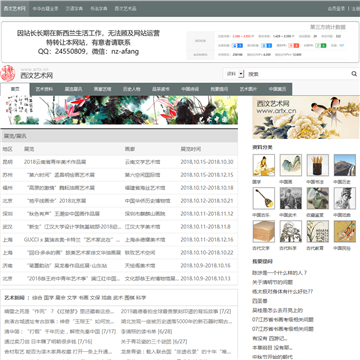Open the “笔墨韵动” exhibition in 济南
The height and width of the screenshot is (360, 360).
(x=67, y=266)
